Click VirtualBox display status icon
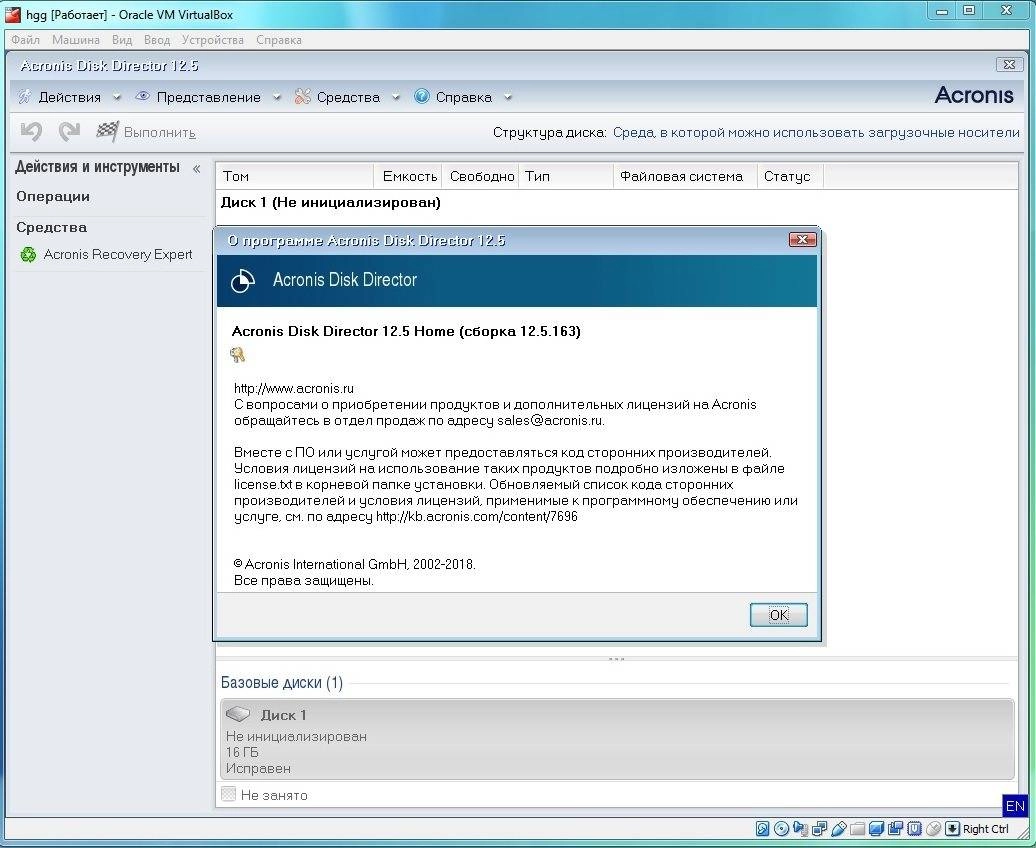 [877, 829]
